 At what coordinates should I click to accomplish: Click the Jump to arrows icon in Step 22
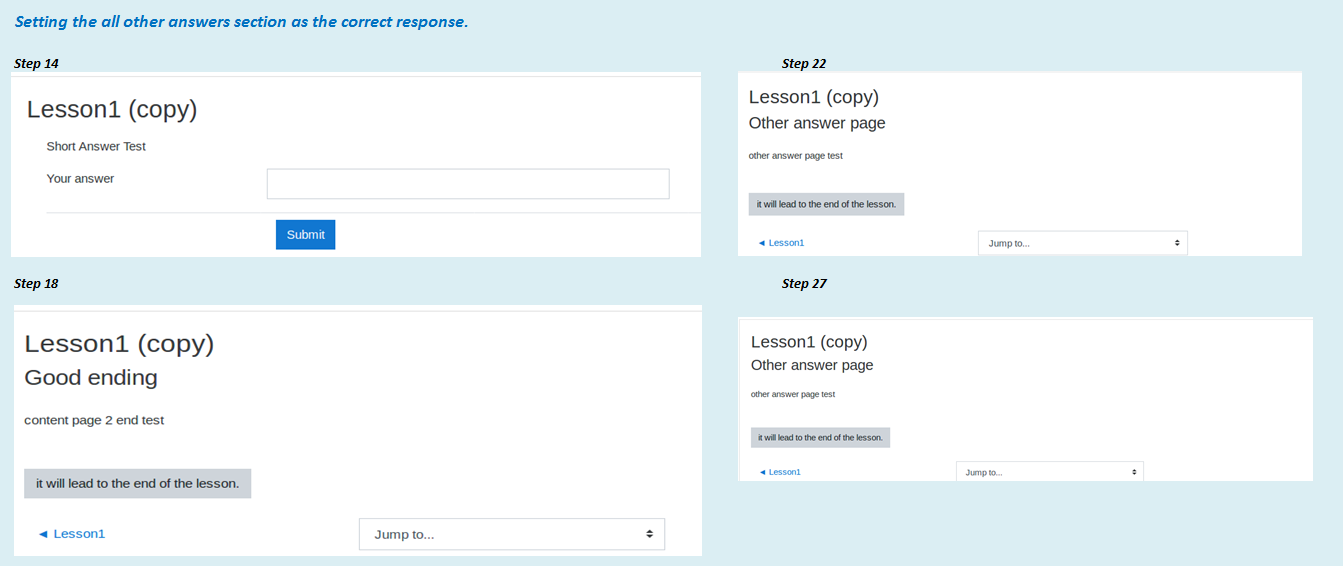click(x=1177, y=243)
